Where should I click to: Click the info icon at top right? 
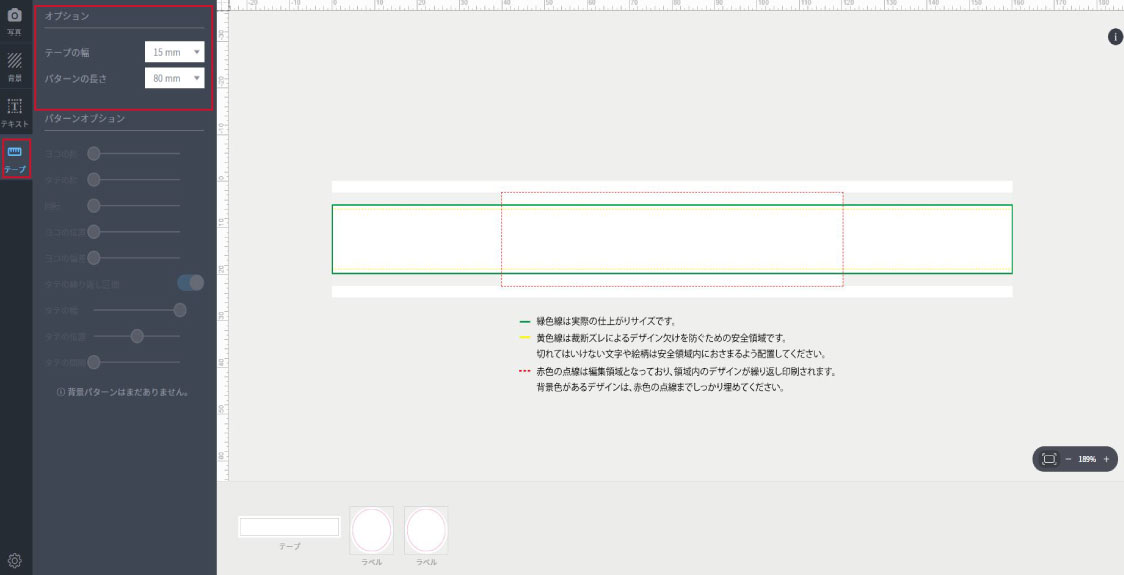pos(1115,37)
